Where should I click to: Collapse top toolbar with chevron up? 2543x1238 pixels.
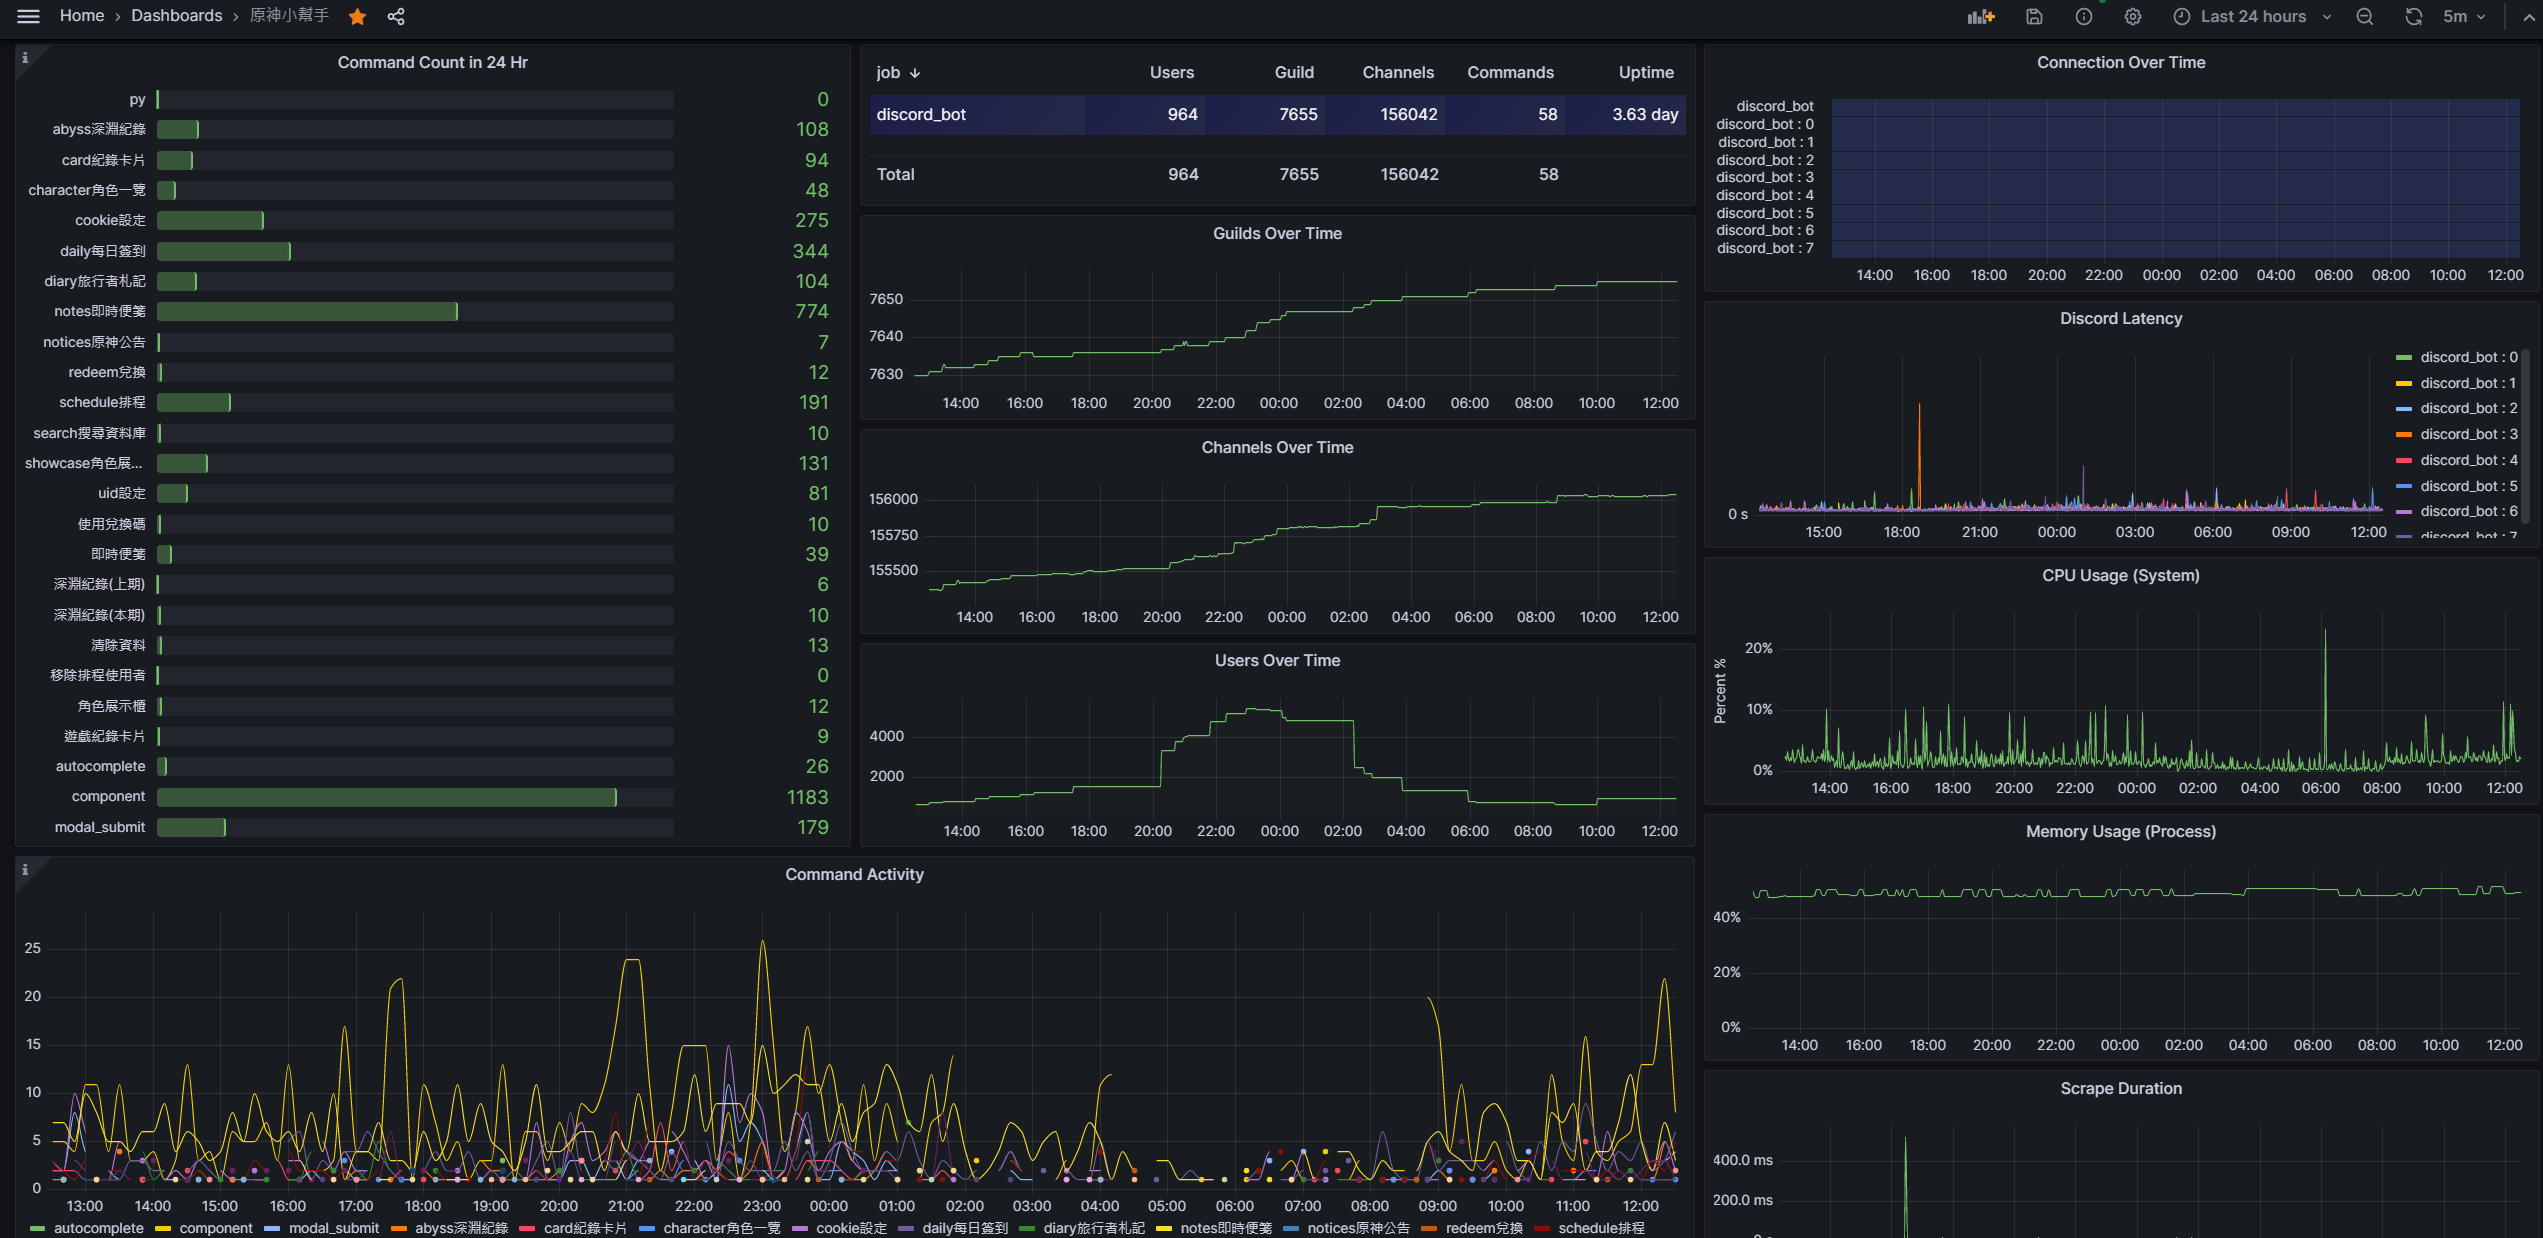pos(2529,17)
